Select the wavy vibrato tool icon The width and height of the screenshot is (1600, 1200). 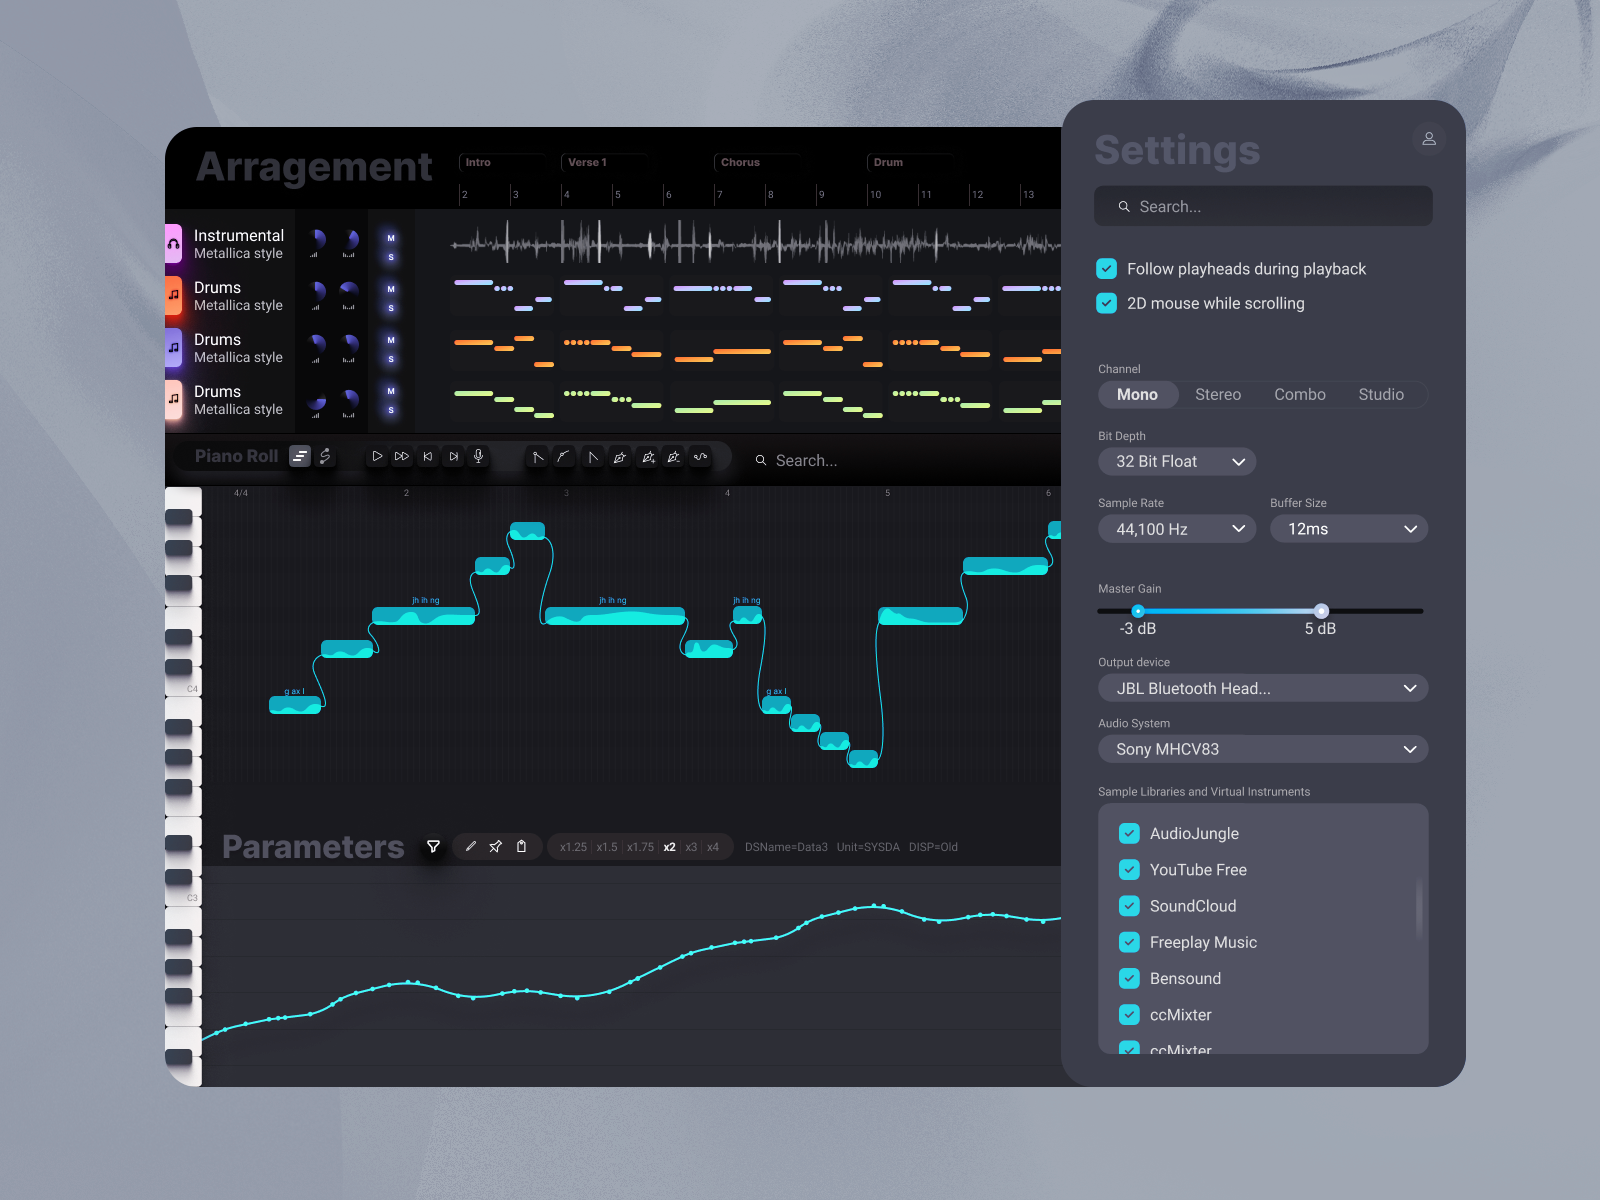point(701,457)
